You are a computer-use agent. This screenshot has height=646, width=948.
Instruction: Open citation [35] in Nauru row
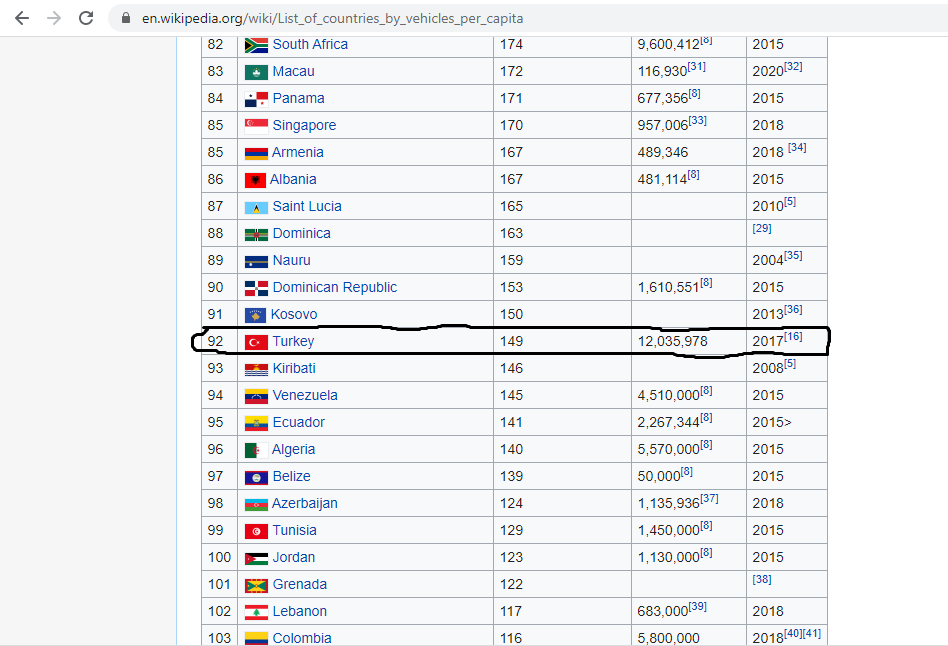(x=793, y=255)
